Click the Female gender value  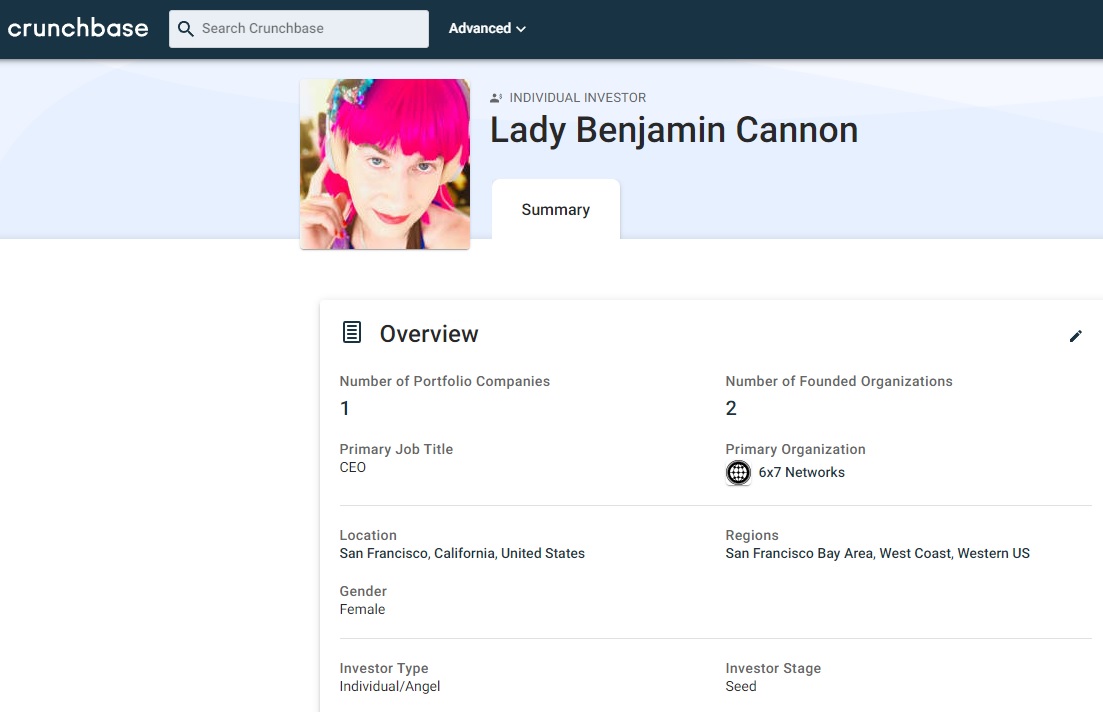pos(362,609)
